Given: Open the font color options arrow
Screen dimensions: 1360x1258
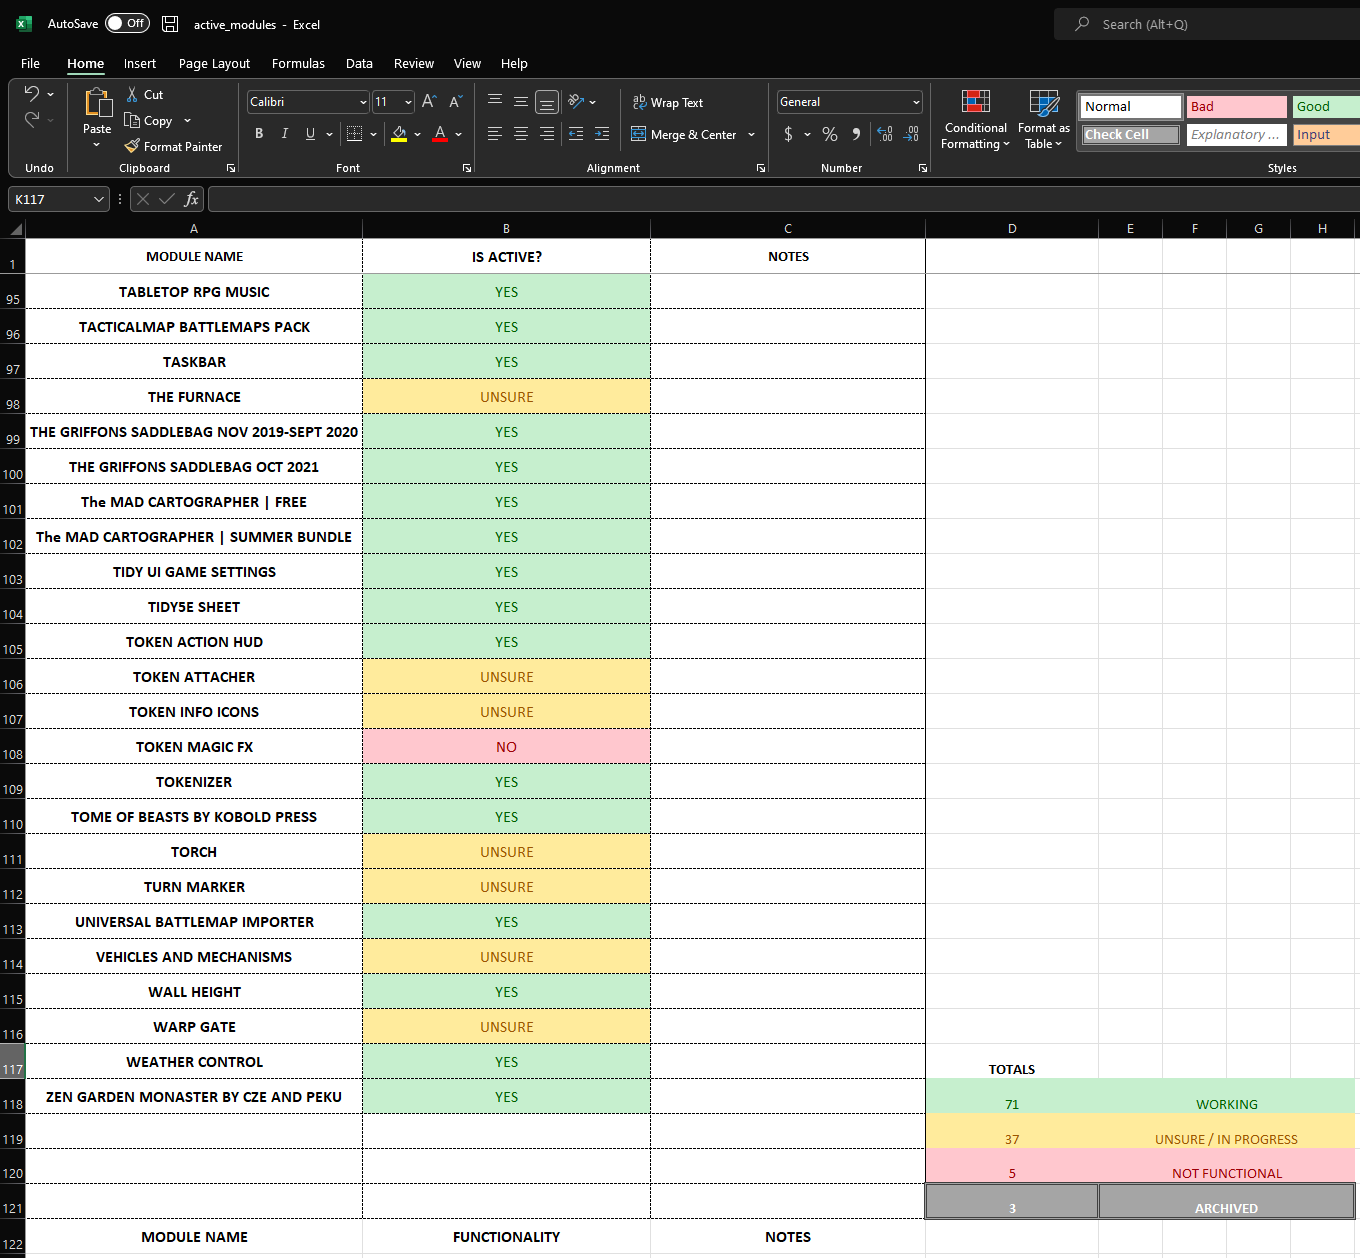Looking at the screenshot, I should [458, 134].
